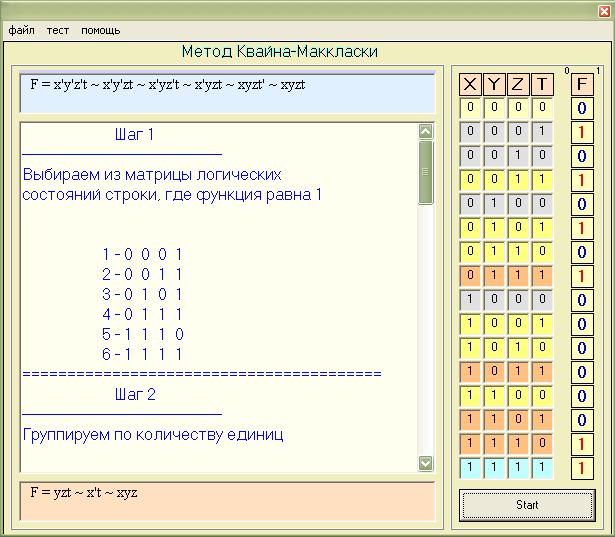Click the Z column header
615x537 pixels.
[x=518, y=84]
